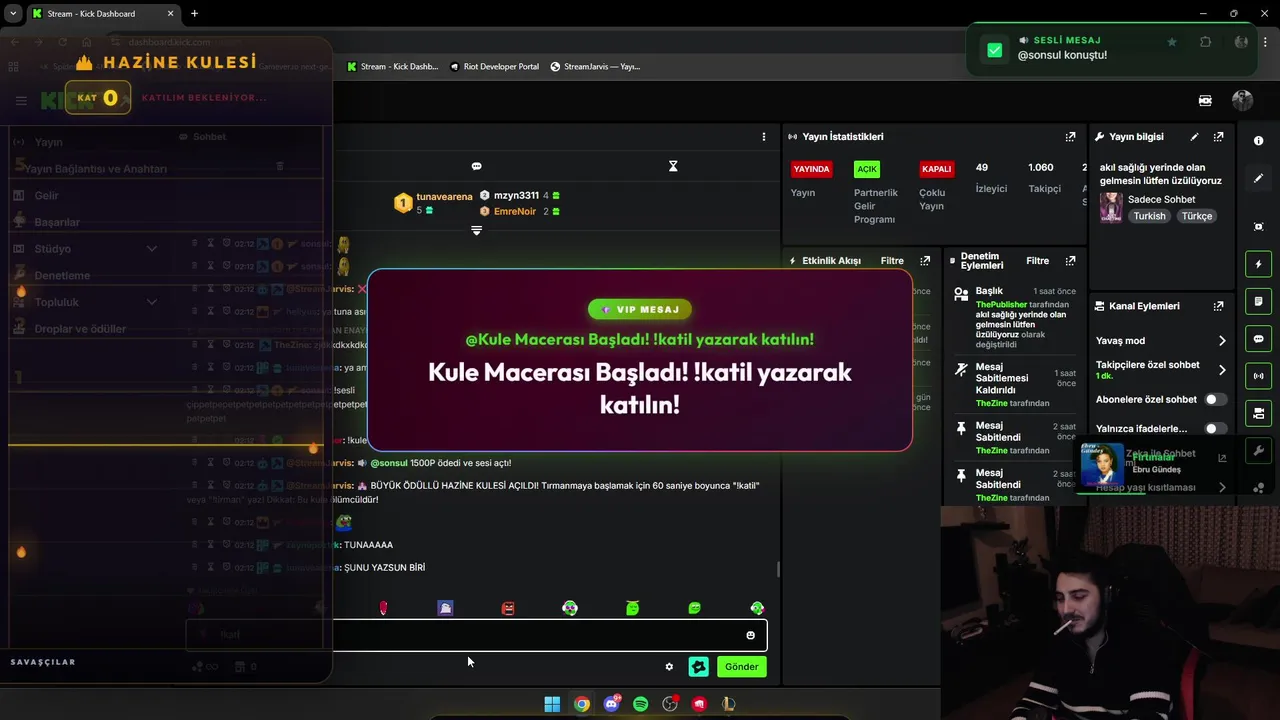Pop out the Etkinlik Akışı panel
The width and height of the screenshot is (1280, 720).
pos(925,261)
